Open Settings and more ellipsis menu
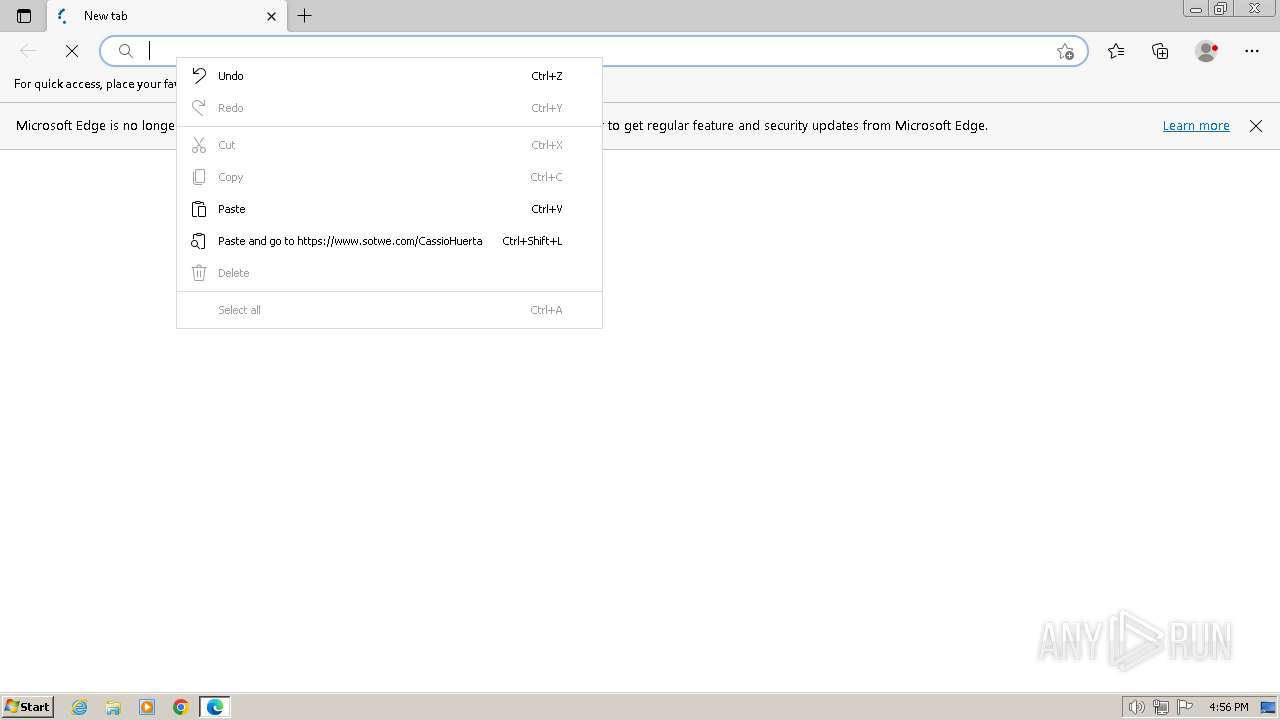Image resolution: width=1280 pixels, height=720 pixels. click(x=1252, y=51)
